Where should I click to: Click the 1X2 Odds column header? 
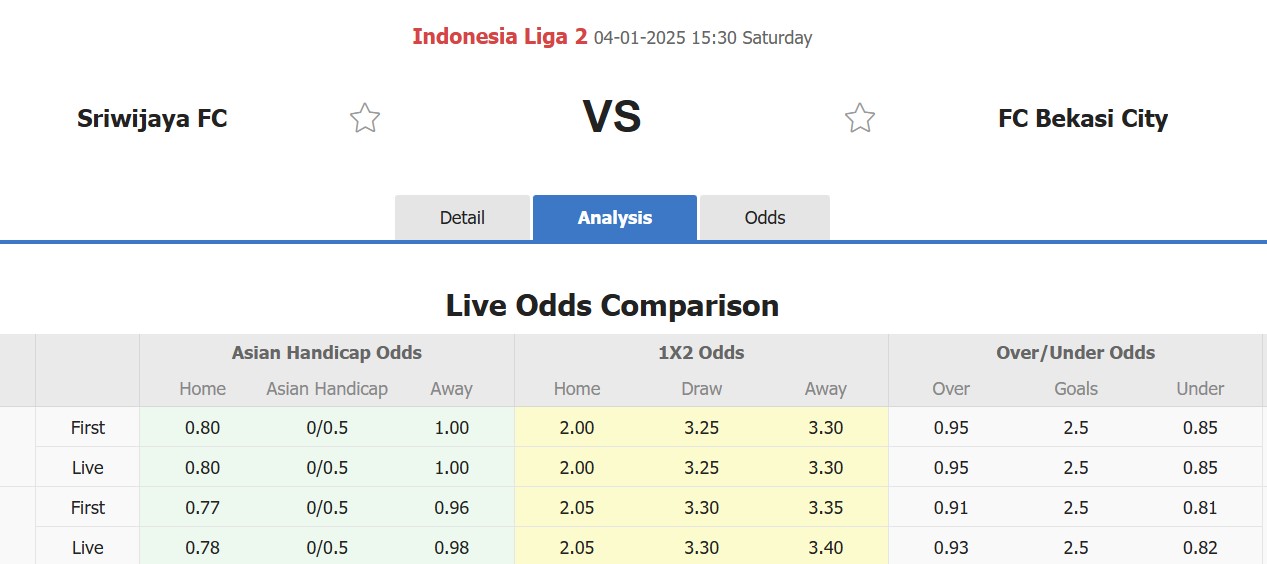pos(701,353)
